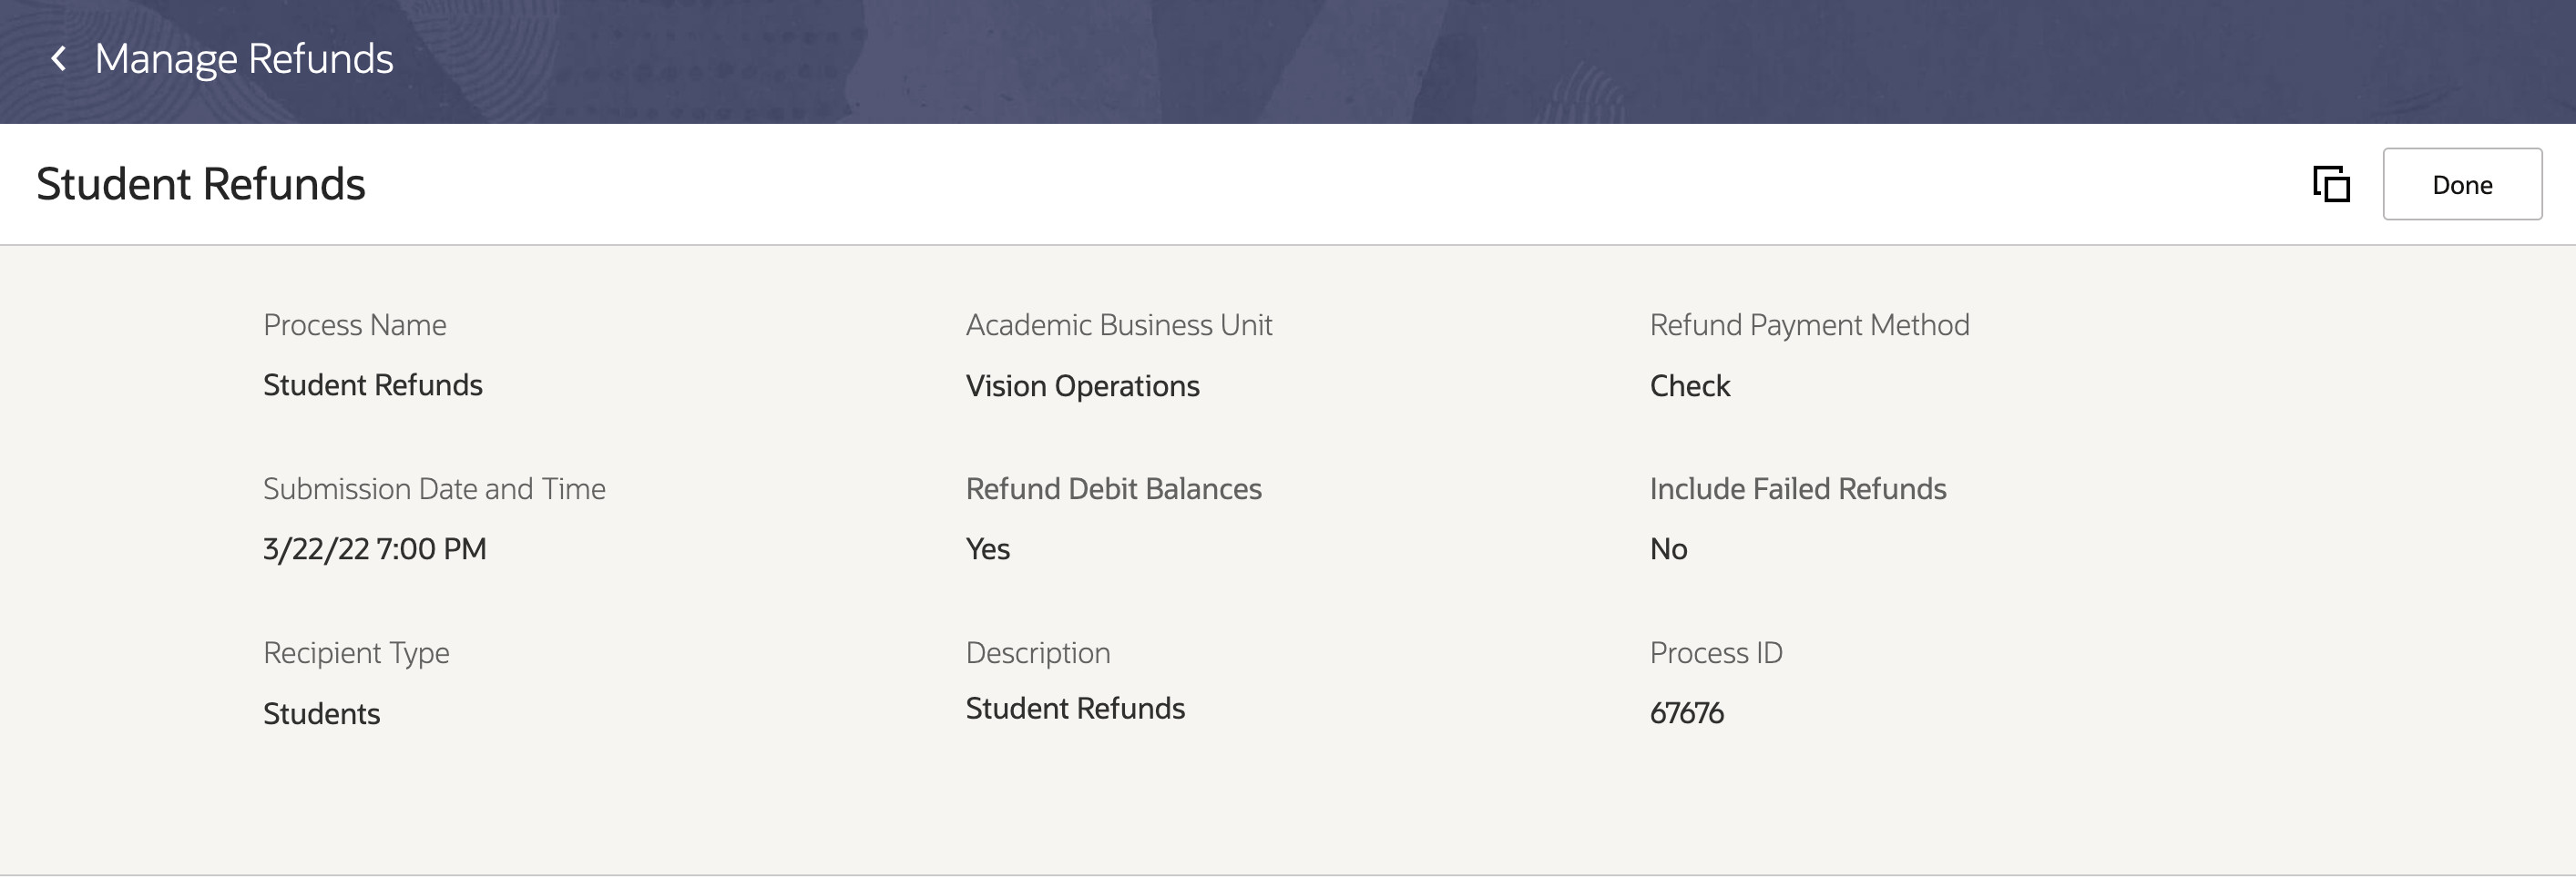
Task: Click the Include Failed Refunds label
Action: pyautogui.click(x=1797, y=489)
